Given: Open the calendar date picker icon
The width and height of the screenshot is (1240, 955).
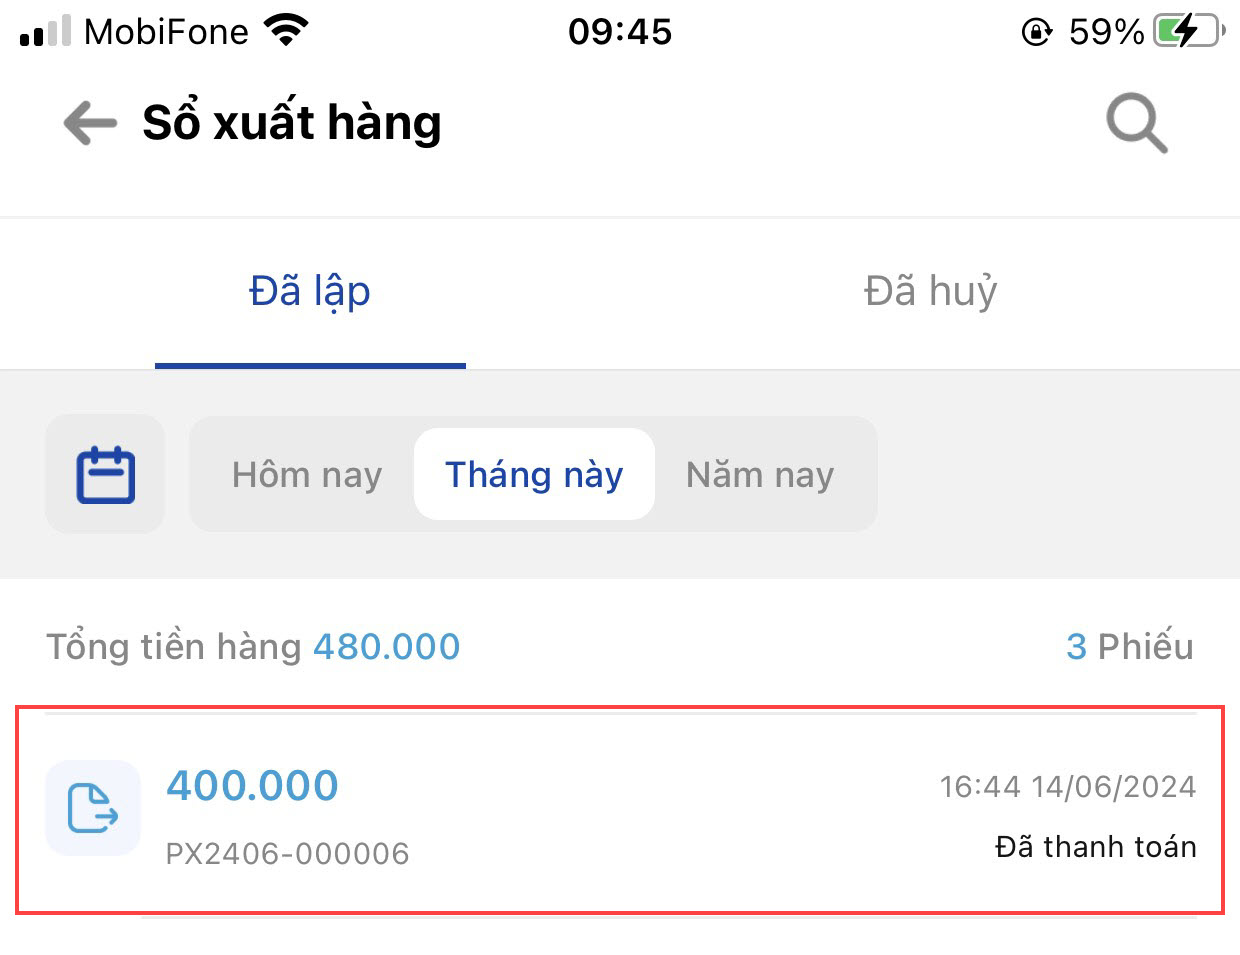Looking at the screenshot, I should pyautogui.click(x=105, y=474).
